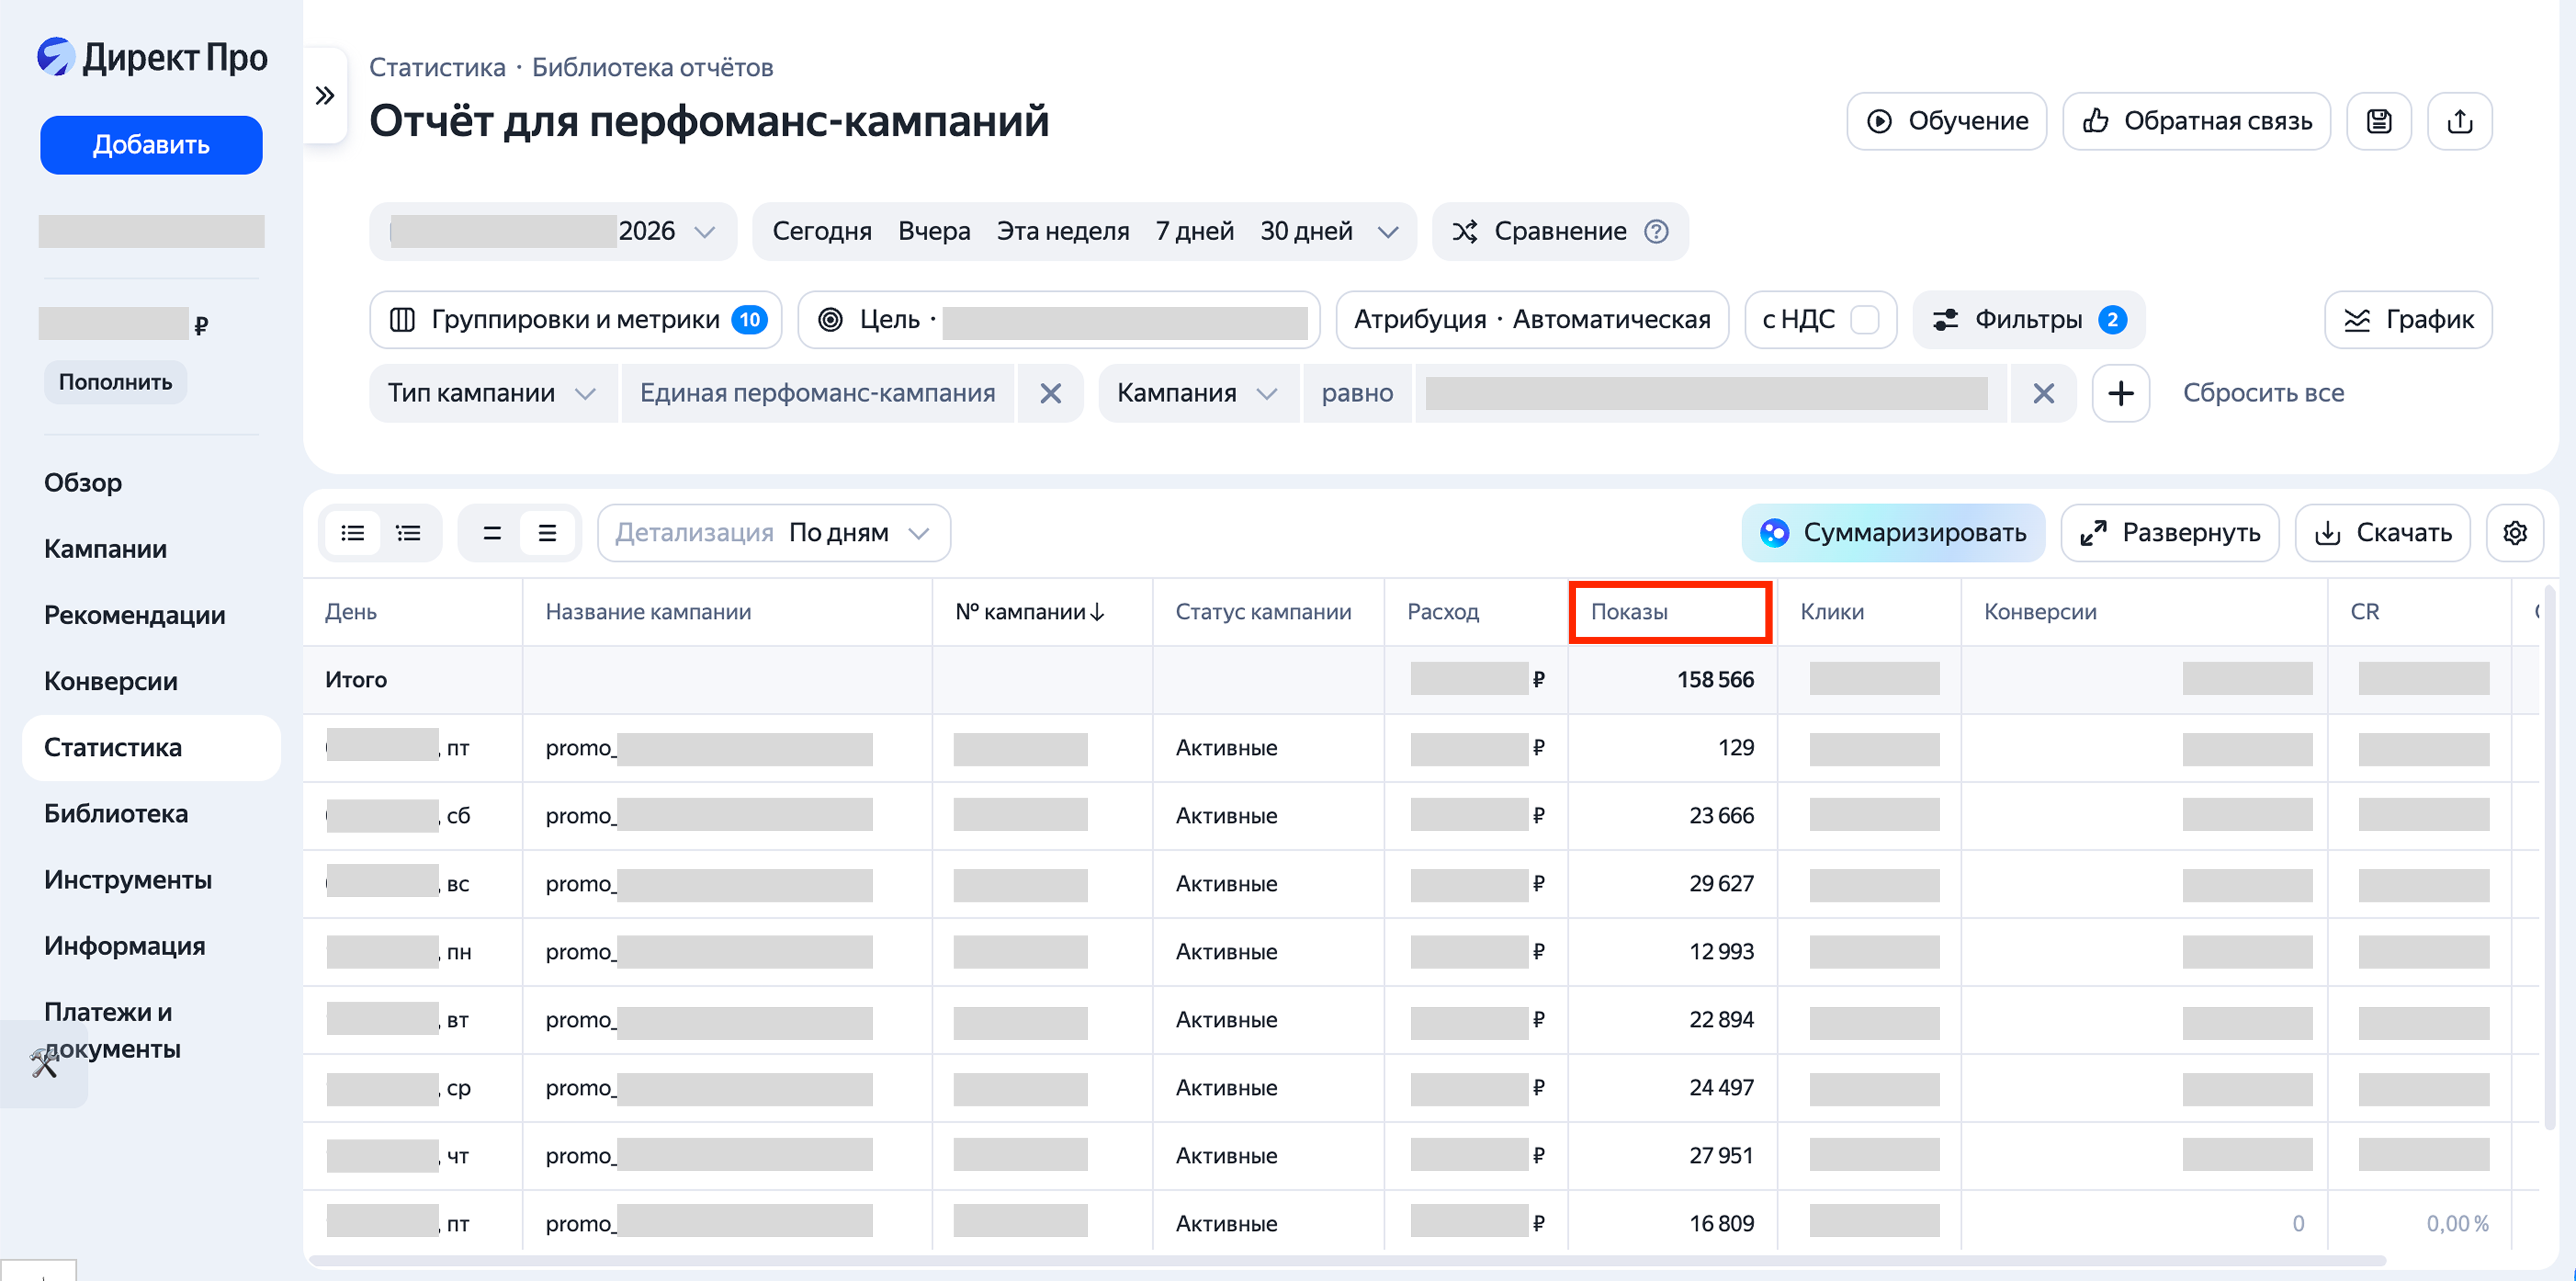Open Кампании in the sidebar
The height and width of the screenshot is (1281, 2576).
(105, 549)
